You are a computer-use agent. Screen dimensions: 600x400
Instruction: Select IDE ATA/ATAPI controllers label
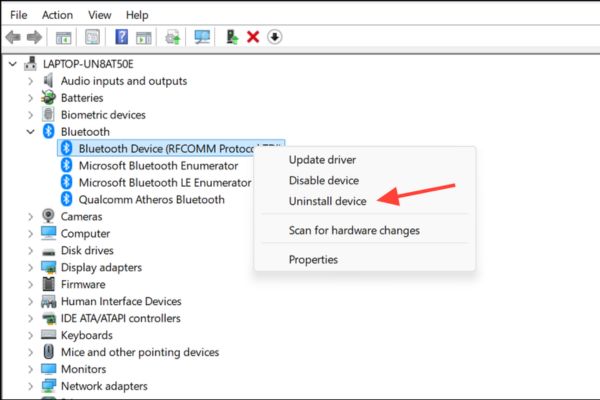pos(121,318)
